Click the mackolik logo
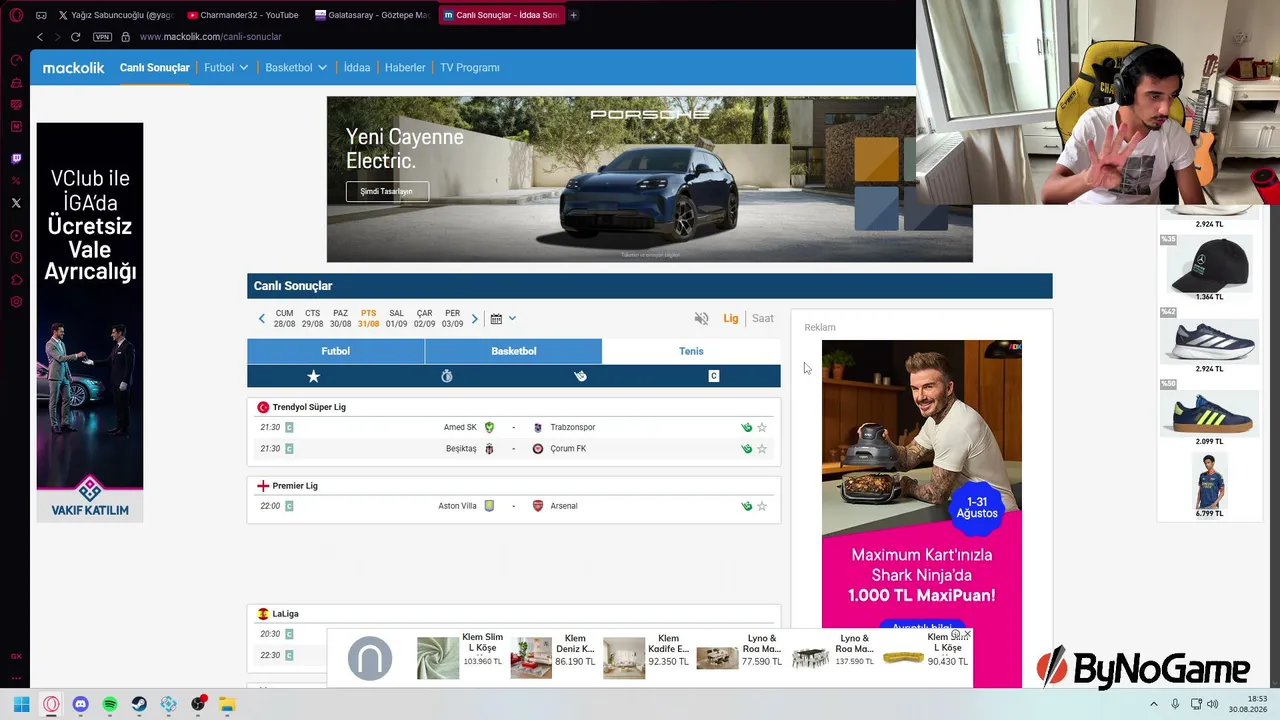 coord(73,68)
